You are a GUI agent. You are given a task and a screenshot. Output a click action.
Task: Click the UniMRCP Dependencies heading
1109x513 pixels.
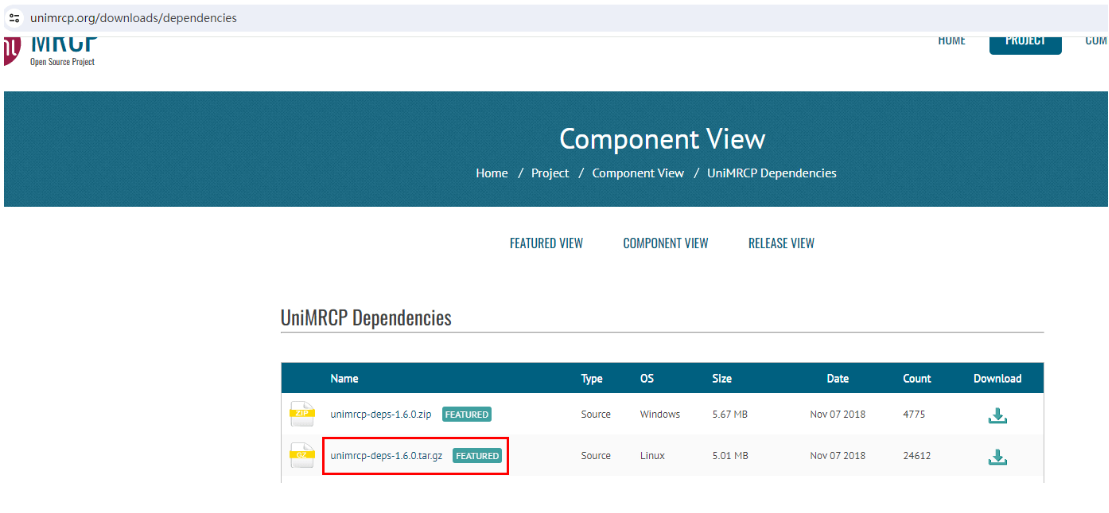[x=366, y=318]
